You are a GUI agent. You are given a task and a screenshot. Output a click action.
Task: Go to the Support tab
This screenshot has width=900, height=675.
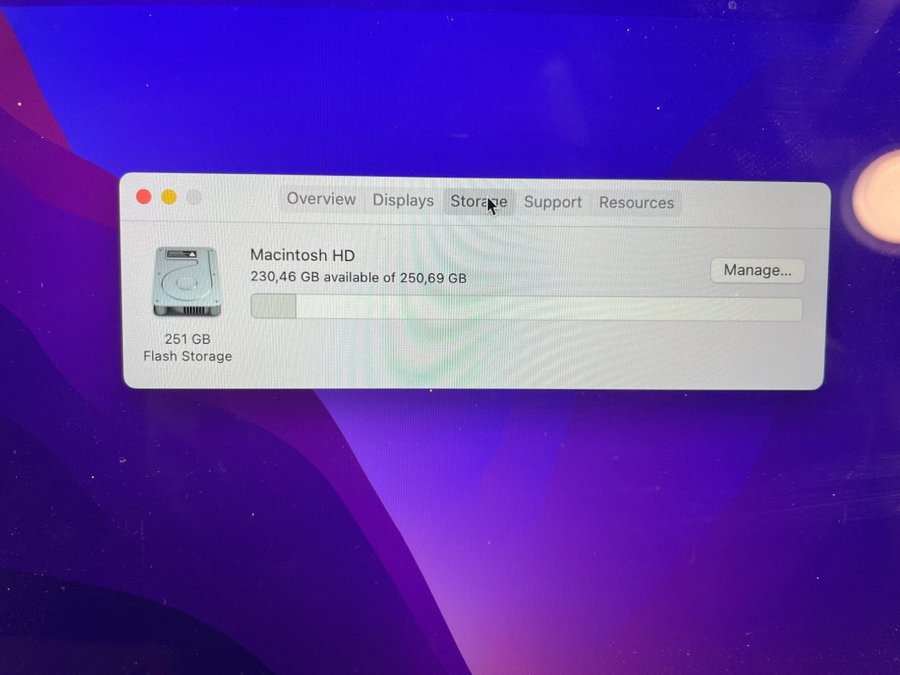pos(552,202)
